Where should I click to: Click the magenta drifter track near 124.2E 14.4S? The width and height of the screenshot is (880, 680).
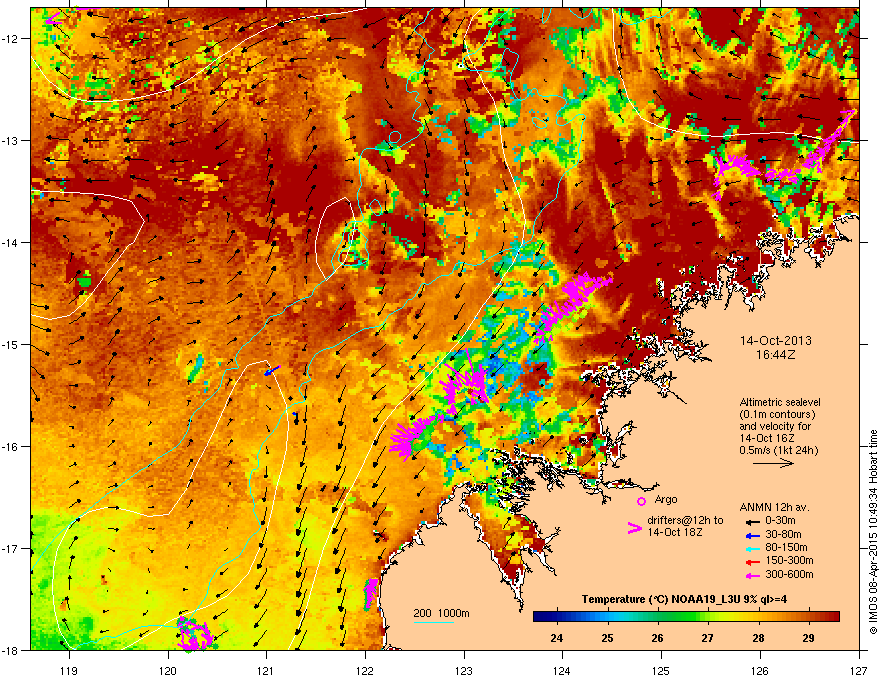(x=572, y=306)
